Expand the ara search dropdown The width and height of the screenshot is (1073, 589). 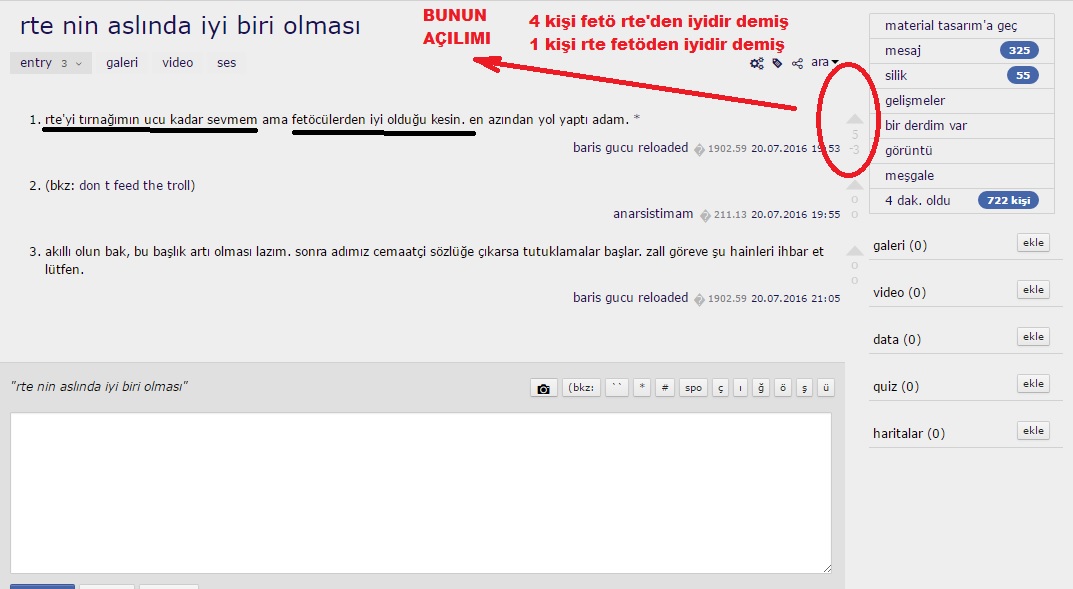825,62
